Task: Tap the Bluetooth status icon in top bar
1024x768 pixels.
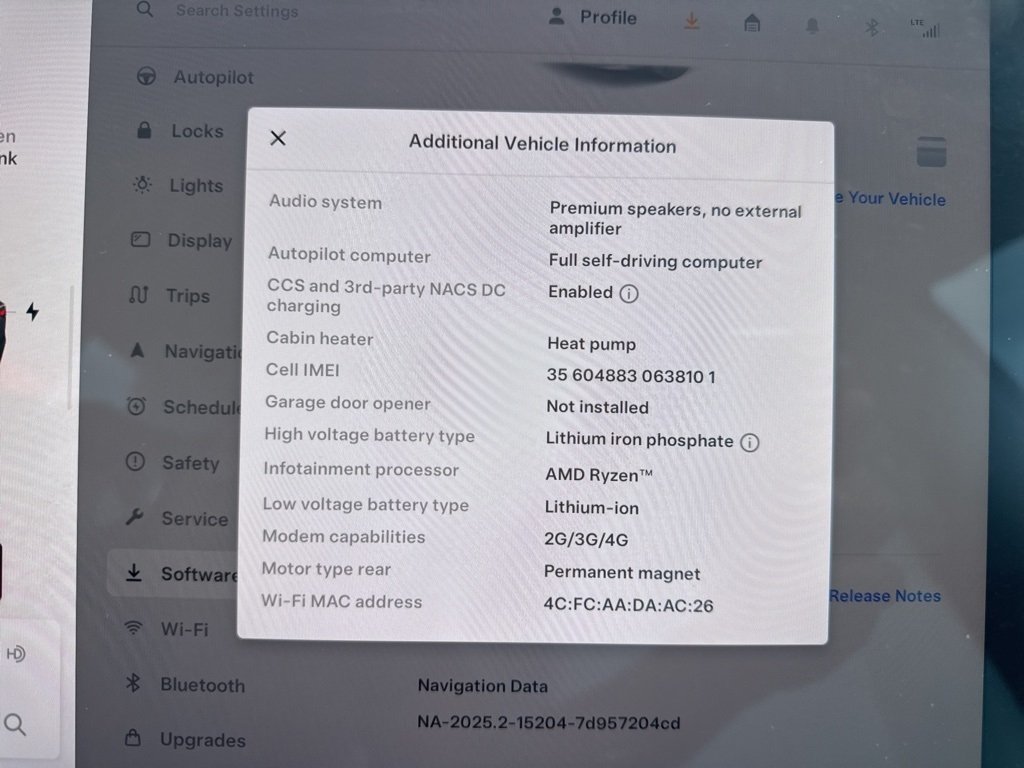Action: (871, 27)
